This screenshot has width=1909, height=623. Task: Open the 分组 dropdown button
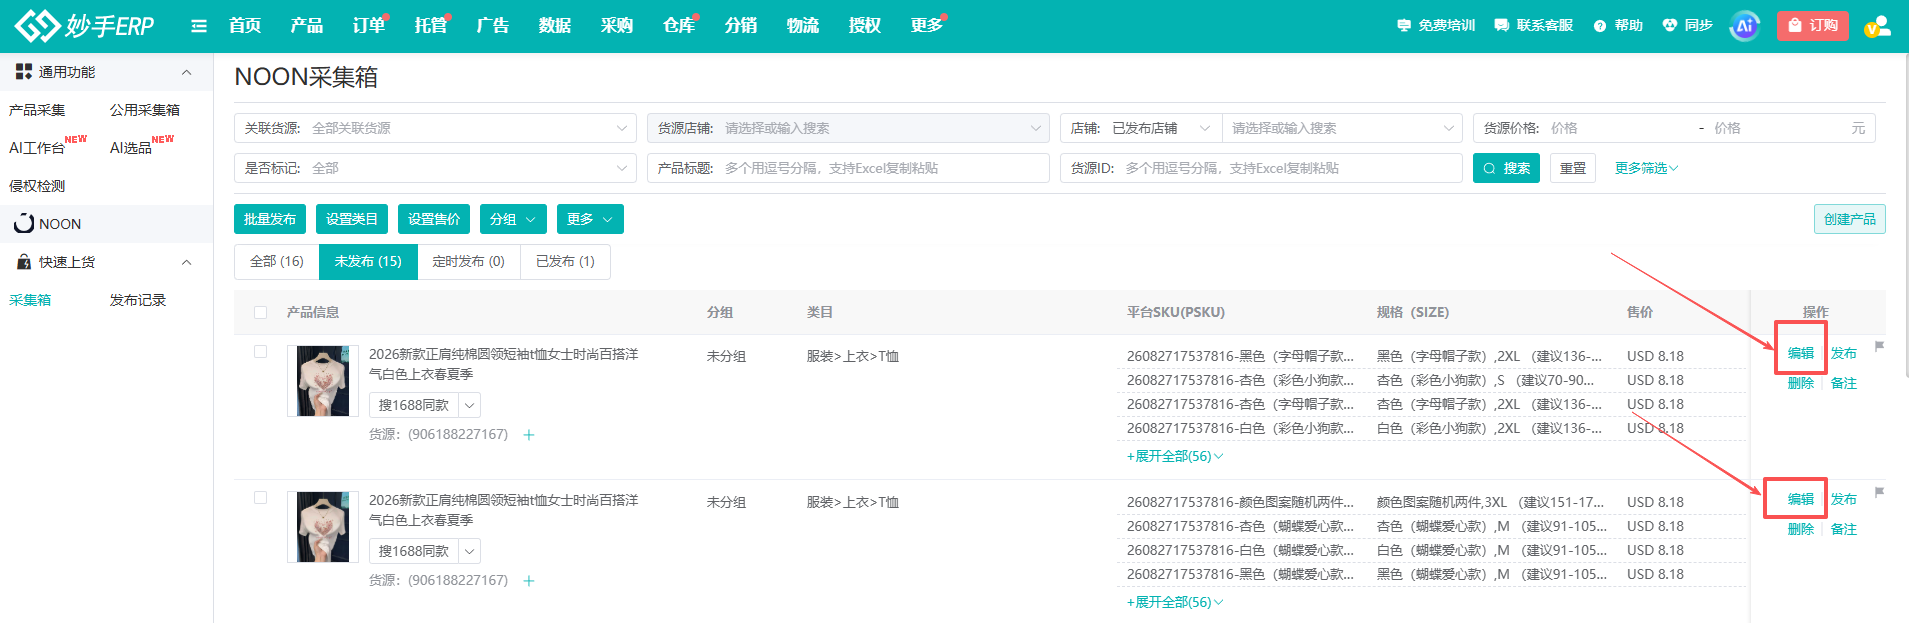click(513, 219)
